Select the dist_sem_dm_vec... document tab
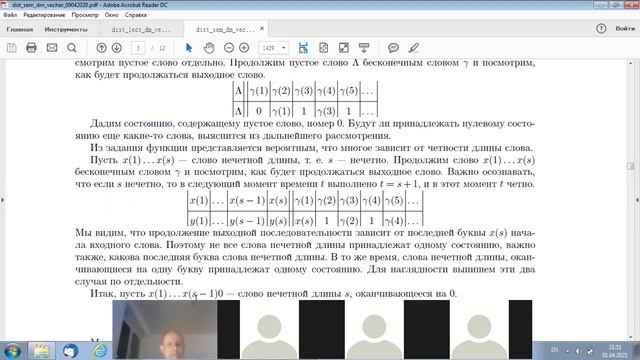This screenshot has width=640, height=360. 225,29
